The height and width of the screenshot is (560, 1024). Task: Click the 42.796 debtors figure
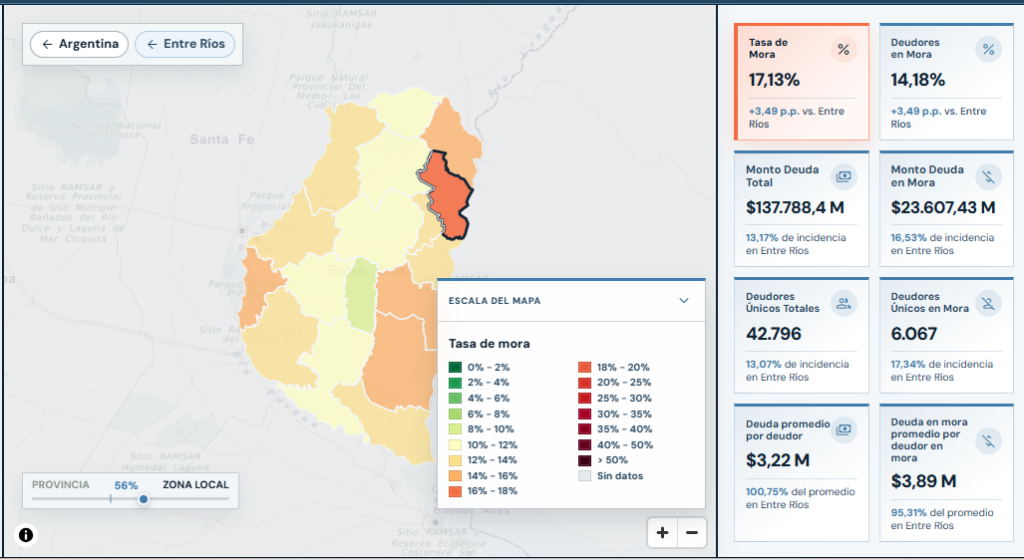(774, 334)
